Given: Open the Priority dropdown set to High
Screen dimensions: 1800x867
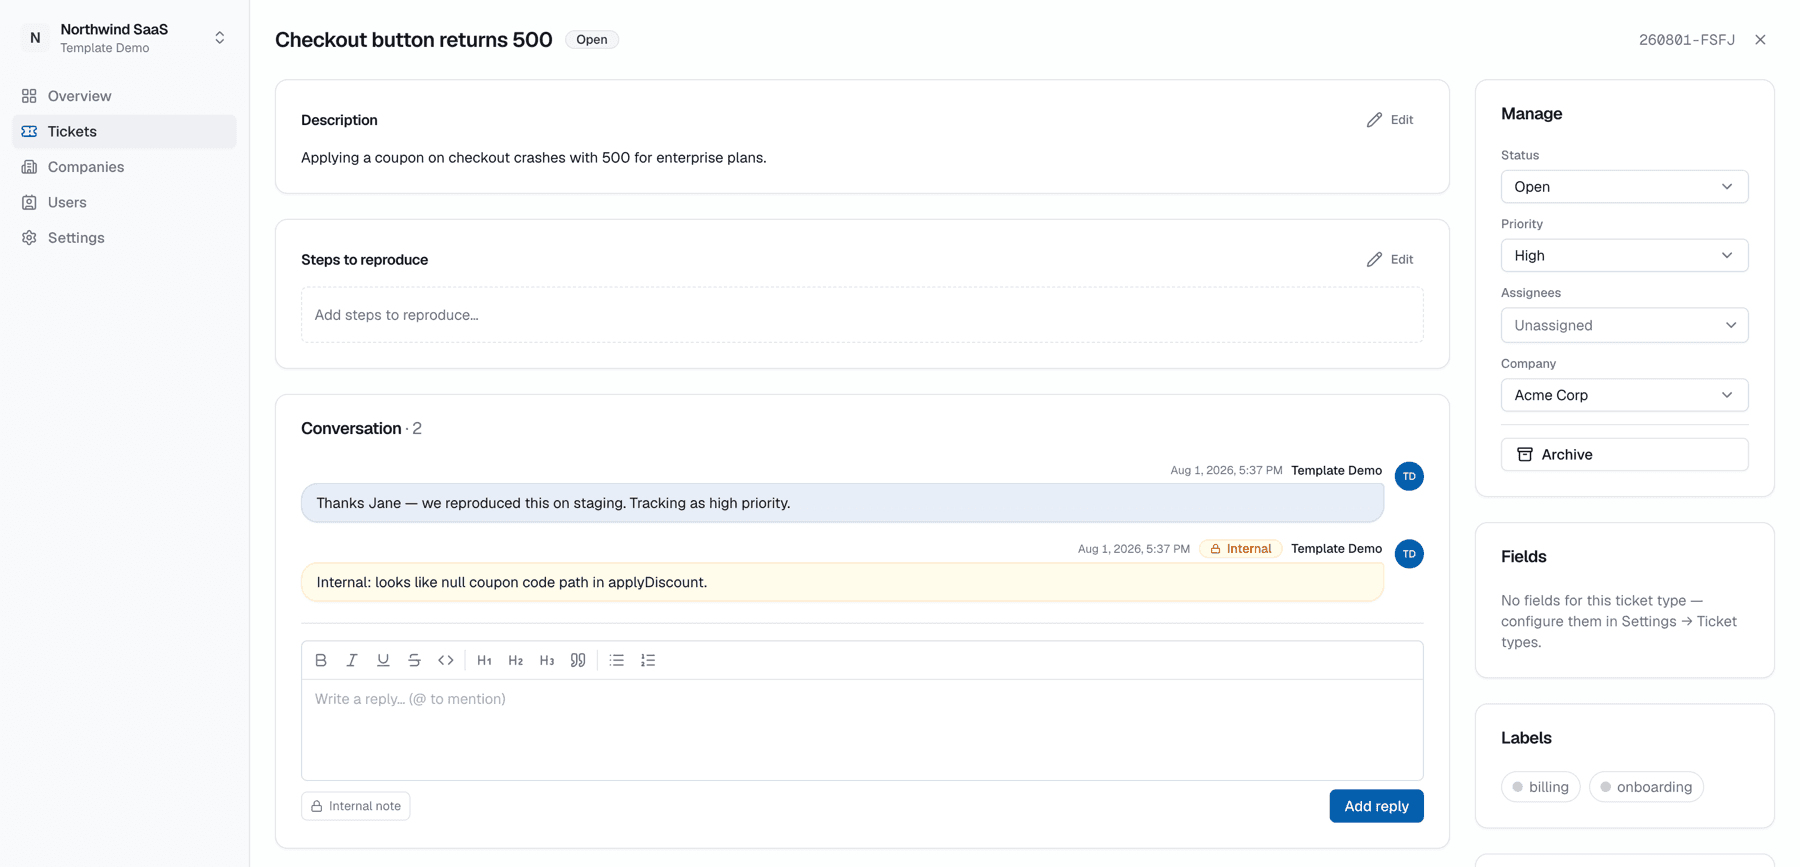Looking at the screenshot, I should [1624, 256].
